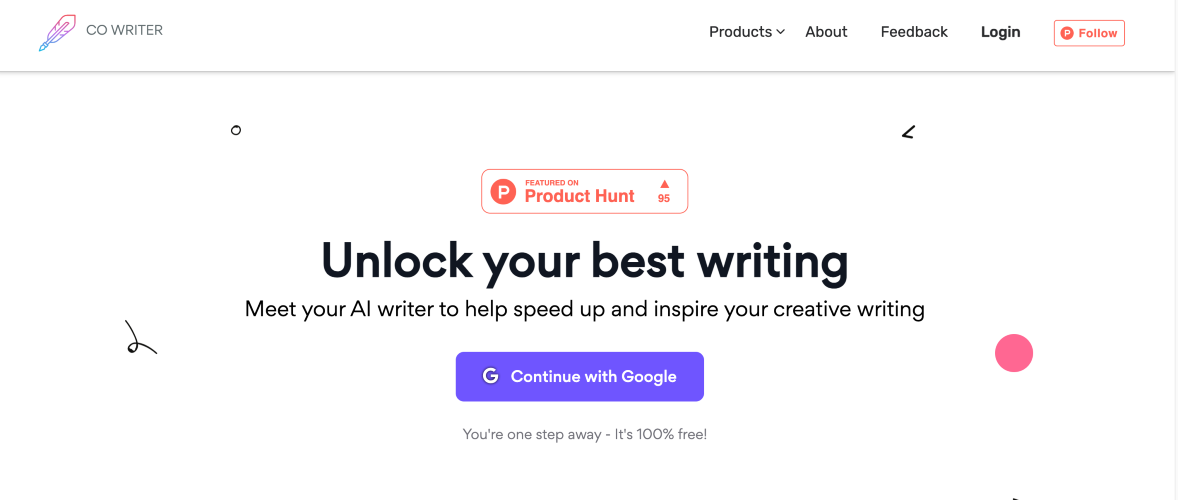Click the Google G icon
The width and height of the screenshot is (1178, 500).
(x=490, y=376)
